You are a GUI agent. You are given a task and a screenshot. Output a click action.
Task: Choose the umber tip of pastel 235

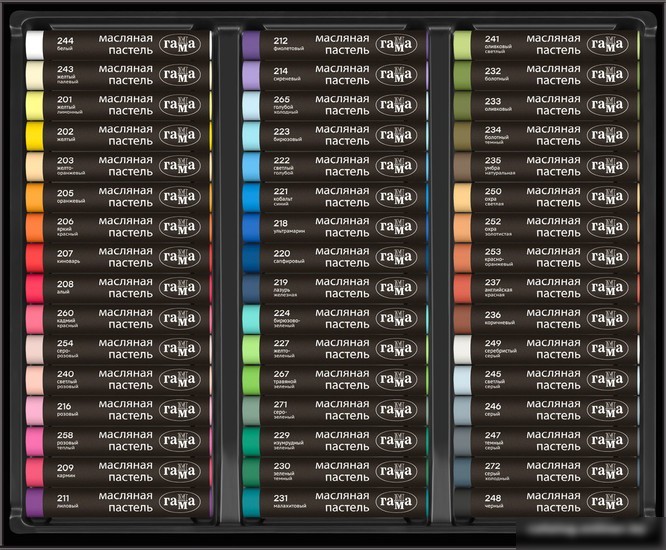pyautogui.click(x=463, y=166)
